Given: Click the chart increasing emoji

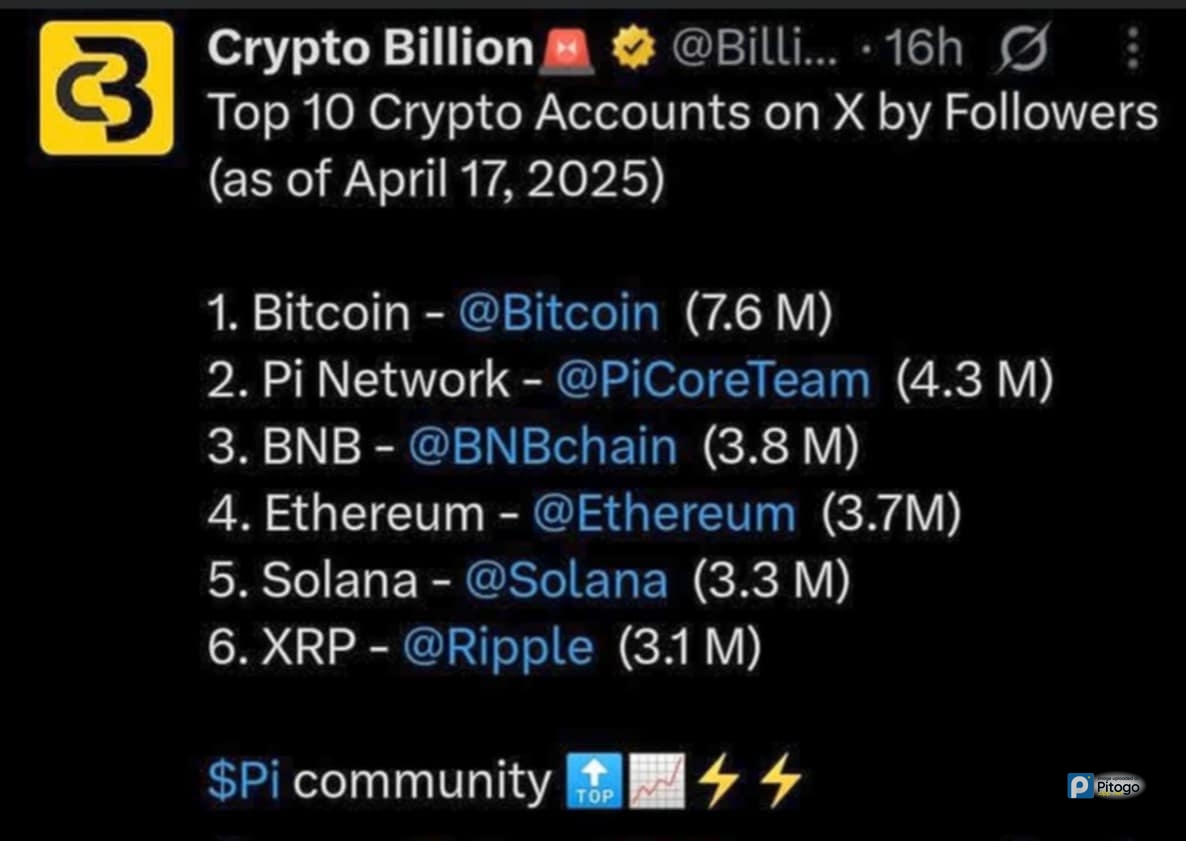Looking at the screenshot, I should (657, 780).
